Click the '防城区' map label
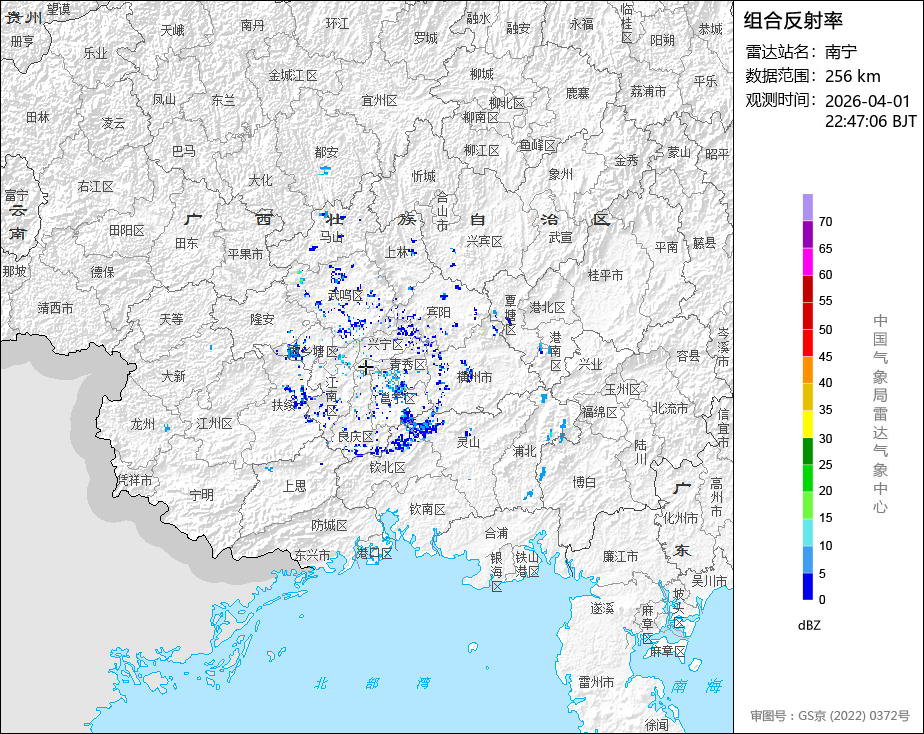This screenshot has width=924, height=734. [329, 525]
